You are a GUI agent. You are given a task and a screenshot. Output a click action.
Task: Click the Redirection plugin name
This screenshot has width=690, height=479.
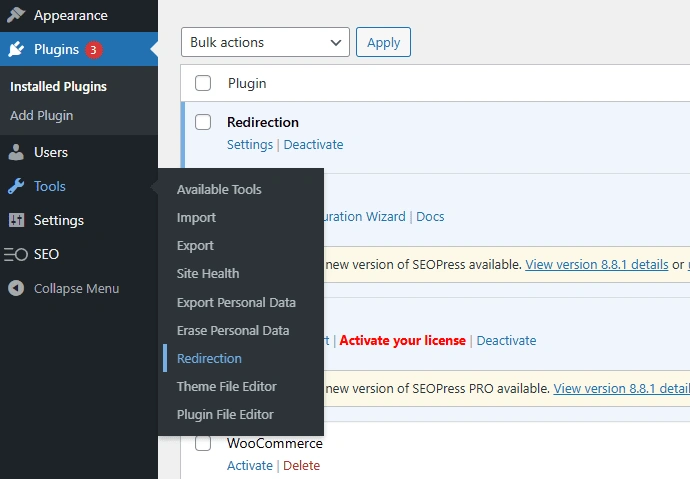(263, 122)
